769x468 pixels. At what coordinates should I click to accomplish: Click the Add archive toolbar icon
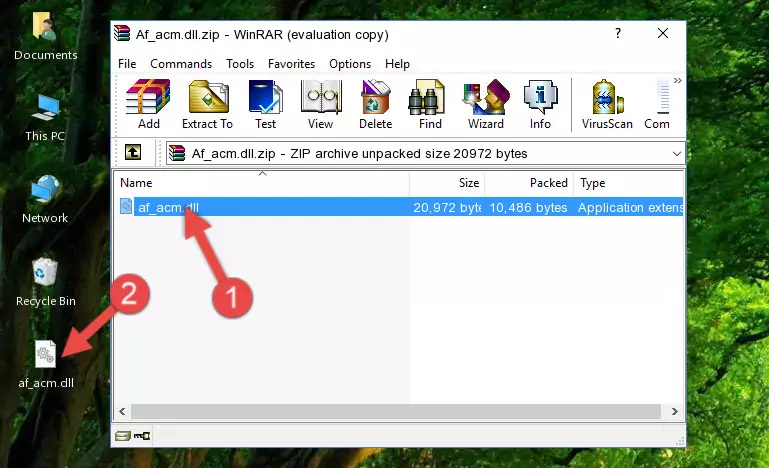point(148,104)
